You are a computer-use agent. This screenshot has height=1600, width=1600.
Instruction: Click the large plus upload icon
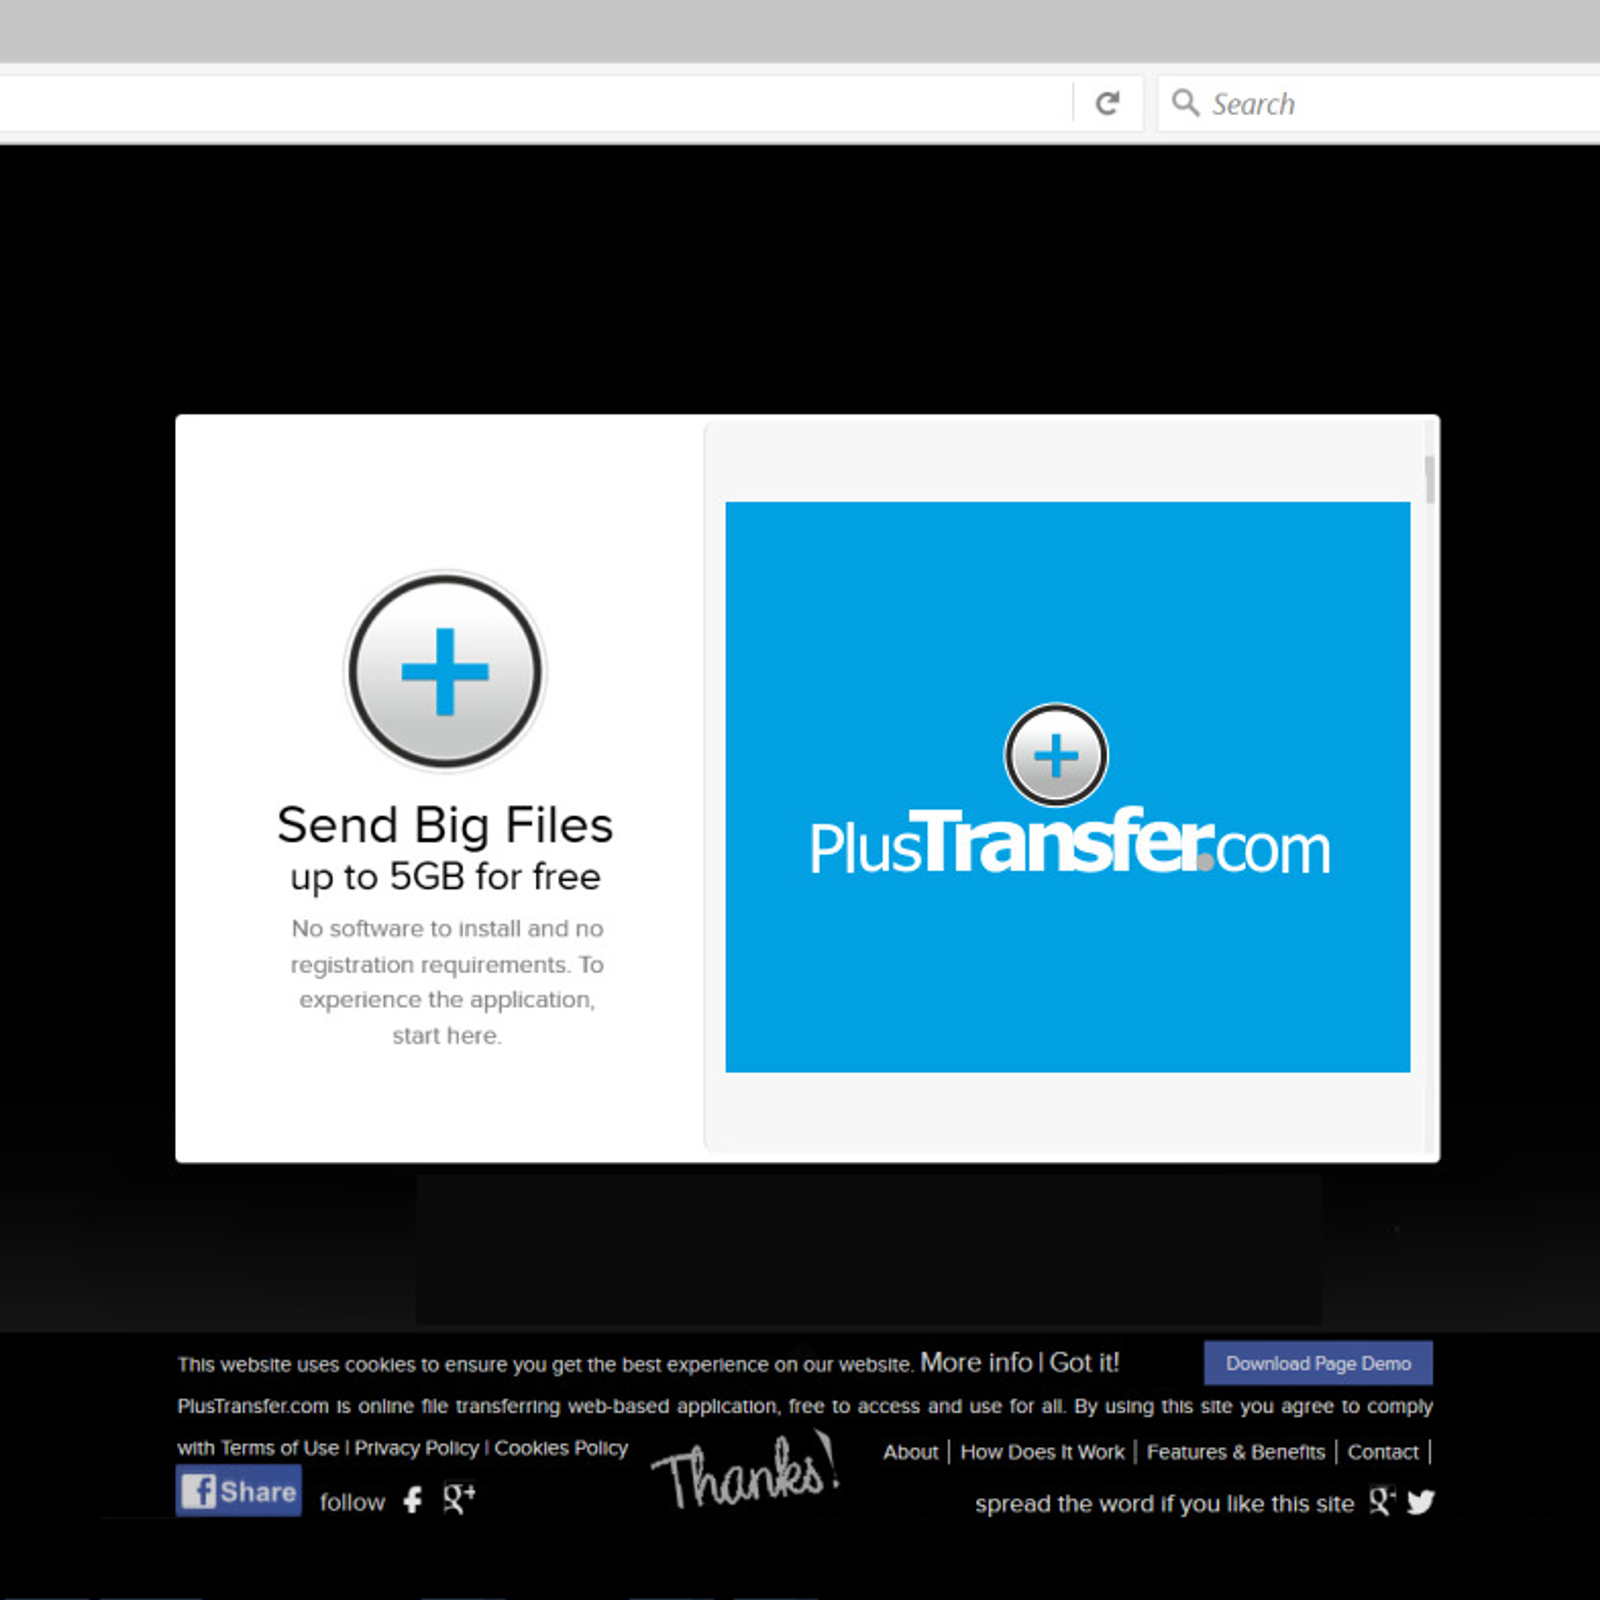coord(445,671)
